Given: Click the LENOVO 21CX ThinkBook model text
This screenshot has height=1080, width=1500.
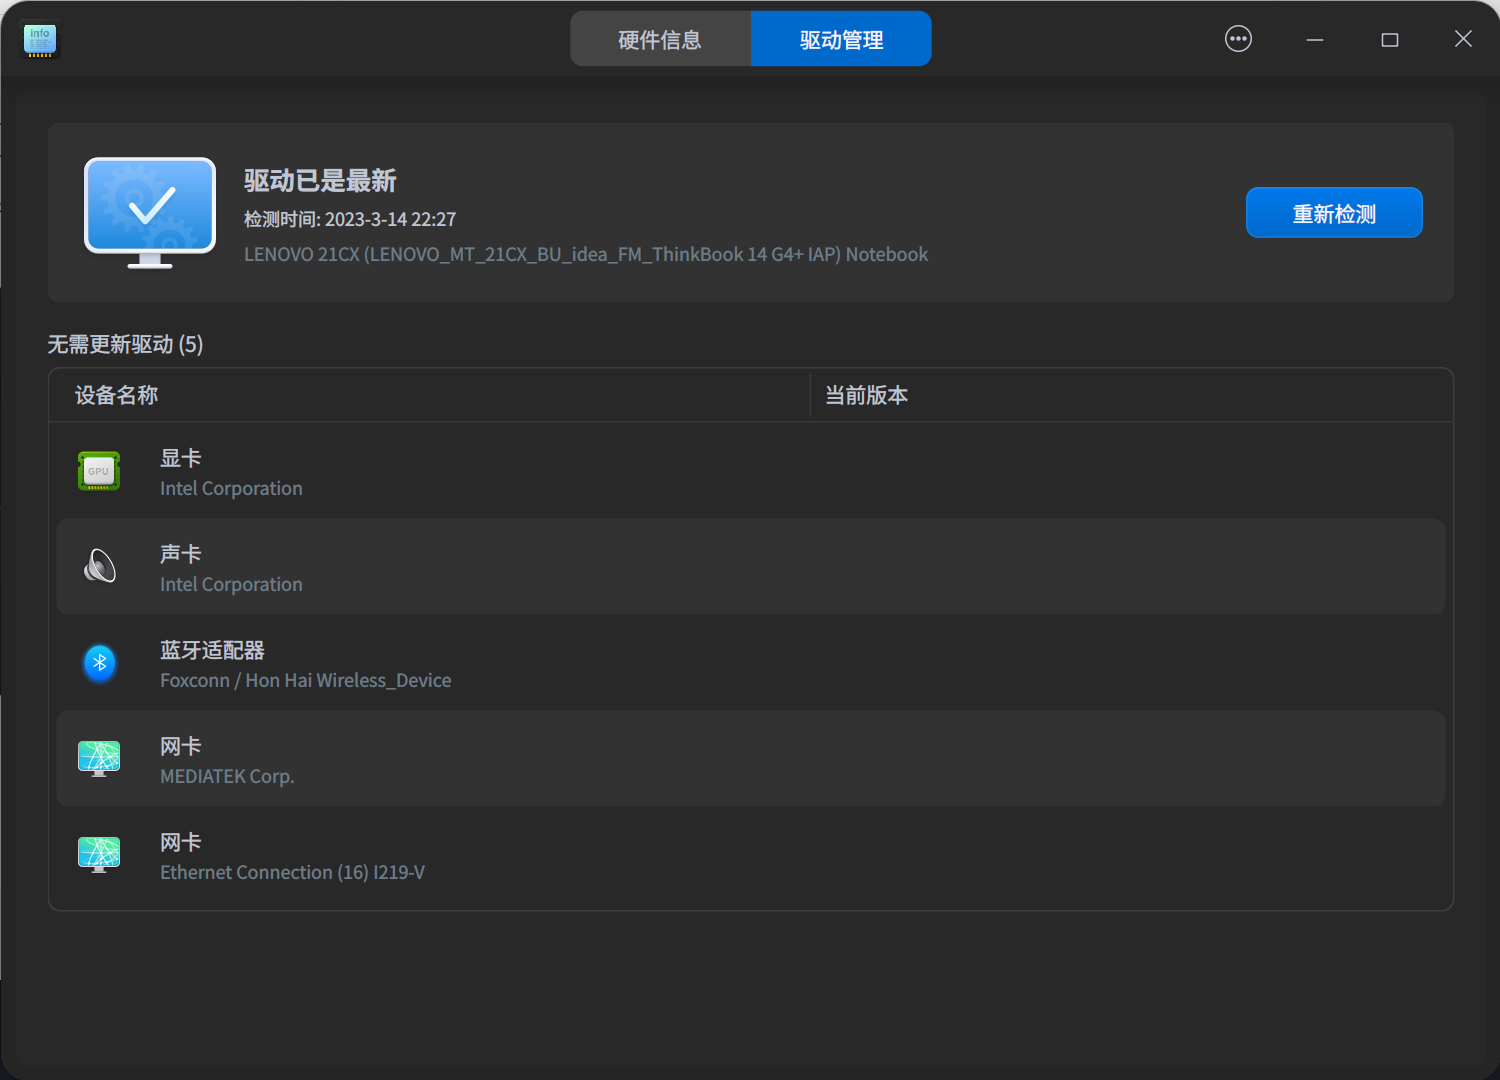Looking at the screenshot, I should click(x=586, y=254).
